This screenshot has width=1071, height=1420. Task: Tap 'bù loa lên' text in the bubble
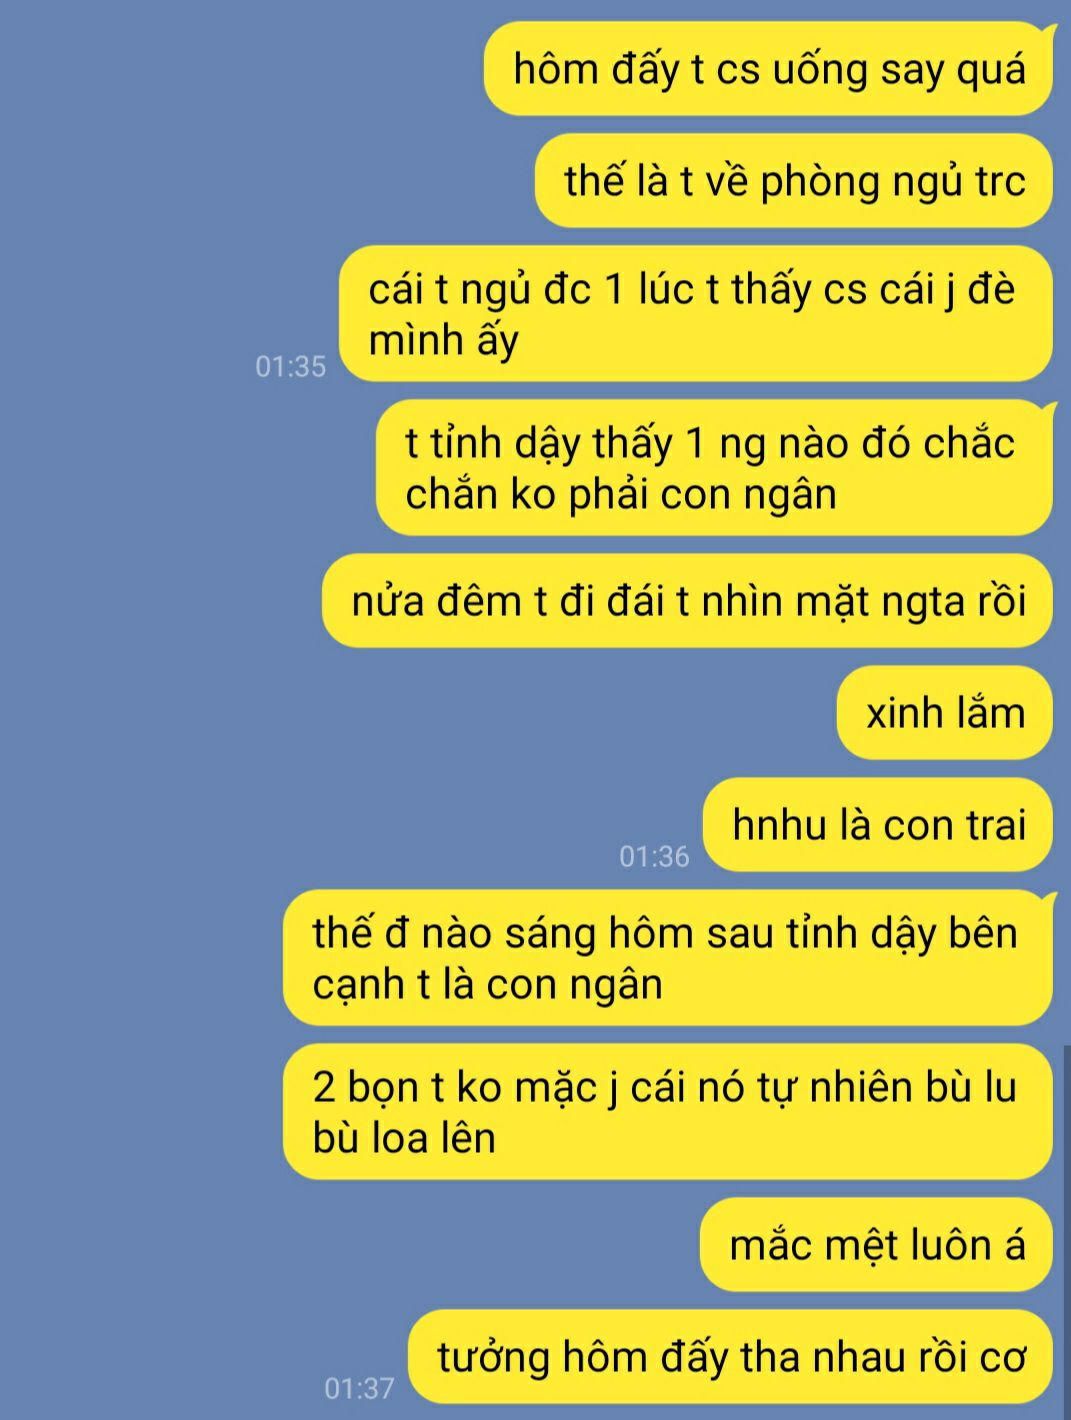(x=404, y=1138)
